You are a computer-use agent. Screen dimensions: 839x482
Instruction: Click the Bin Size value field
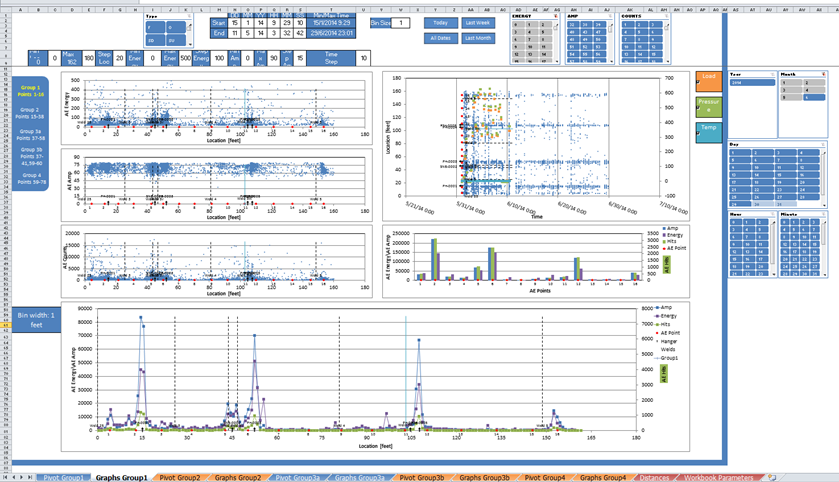[x=401, y=23]
